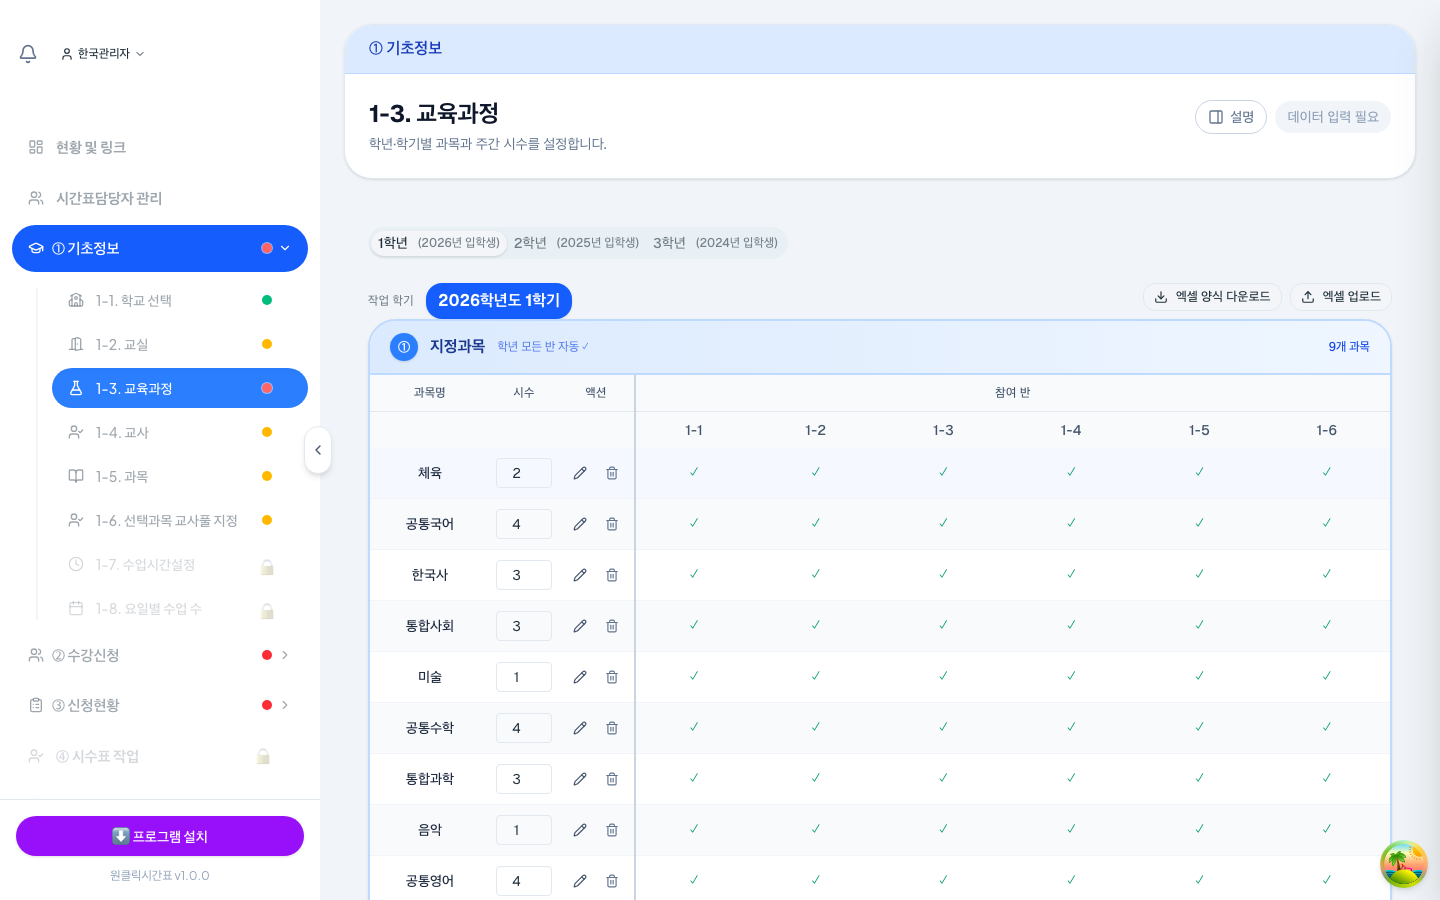Edit the 체육 subject pencil icon

click(x=580, y=473)
